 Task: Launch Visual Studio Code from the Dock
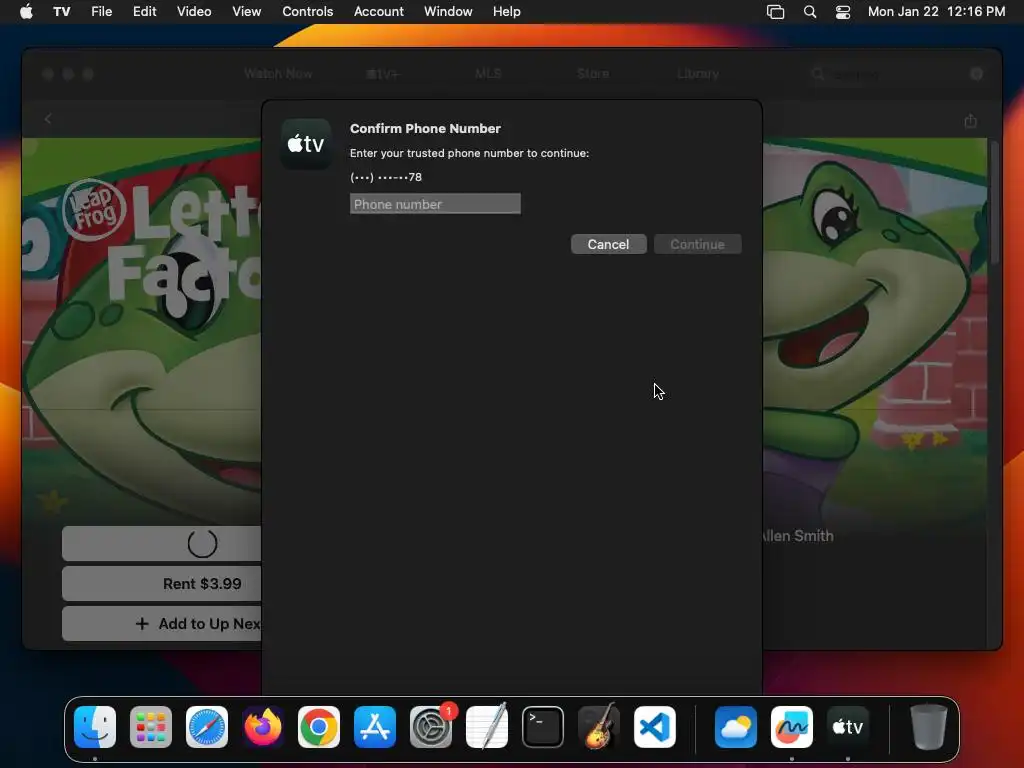pos(655,727)
